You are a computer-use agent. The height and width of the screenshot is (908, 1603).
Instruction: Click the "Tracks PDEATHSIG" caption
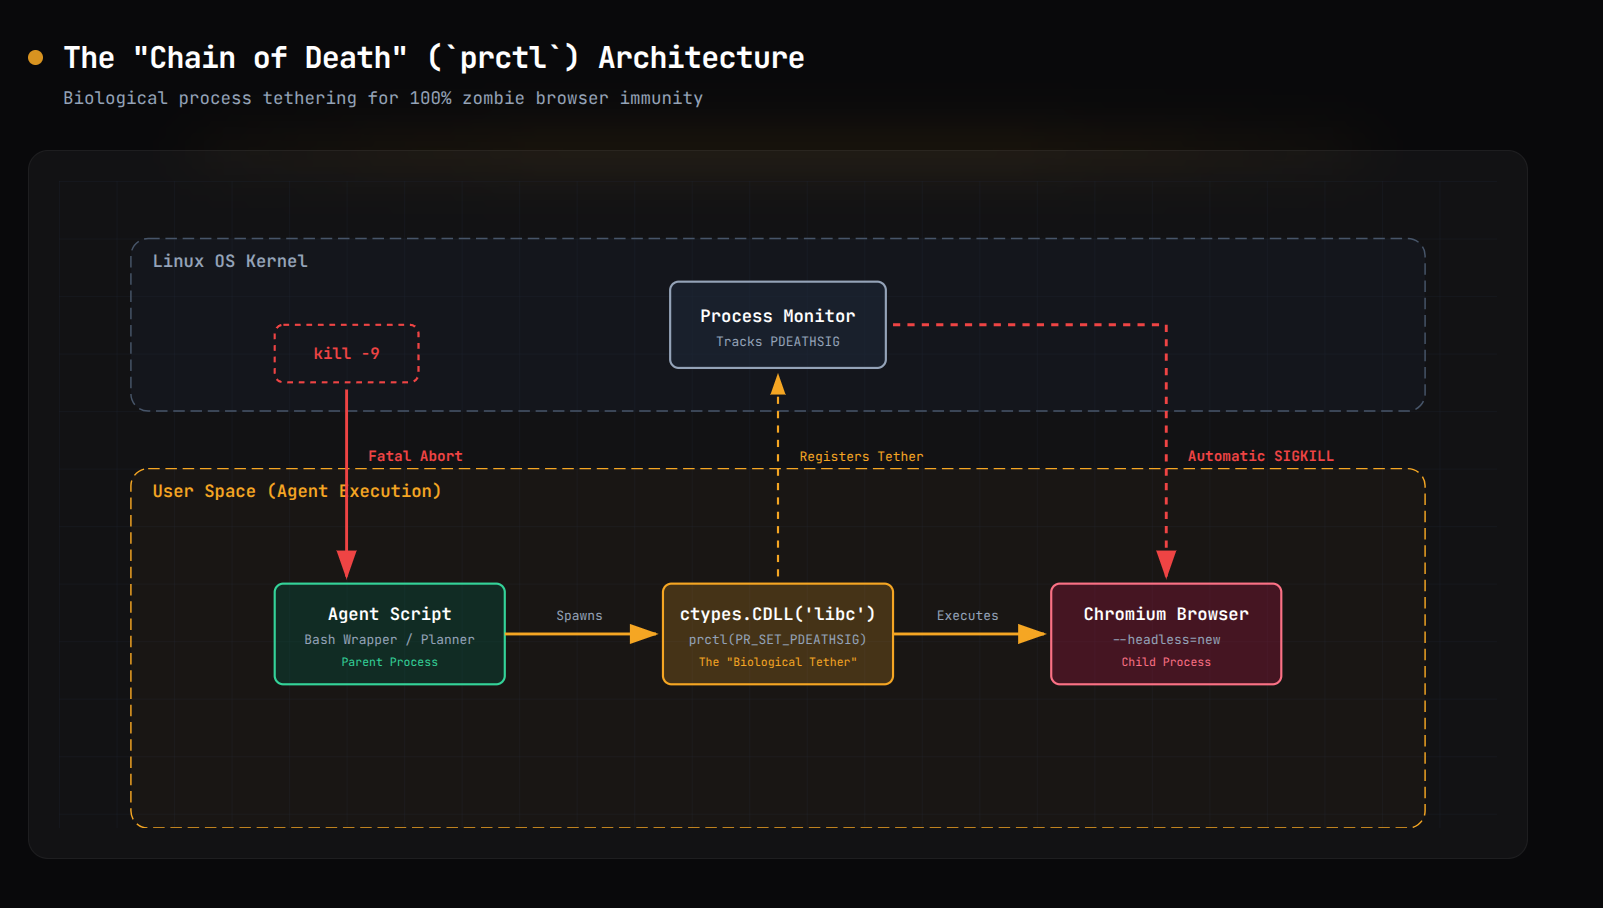click(x=778, y=342)
